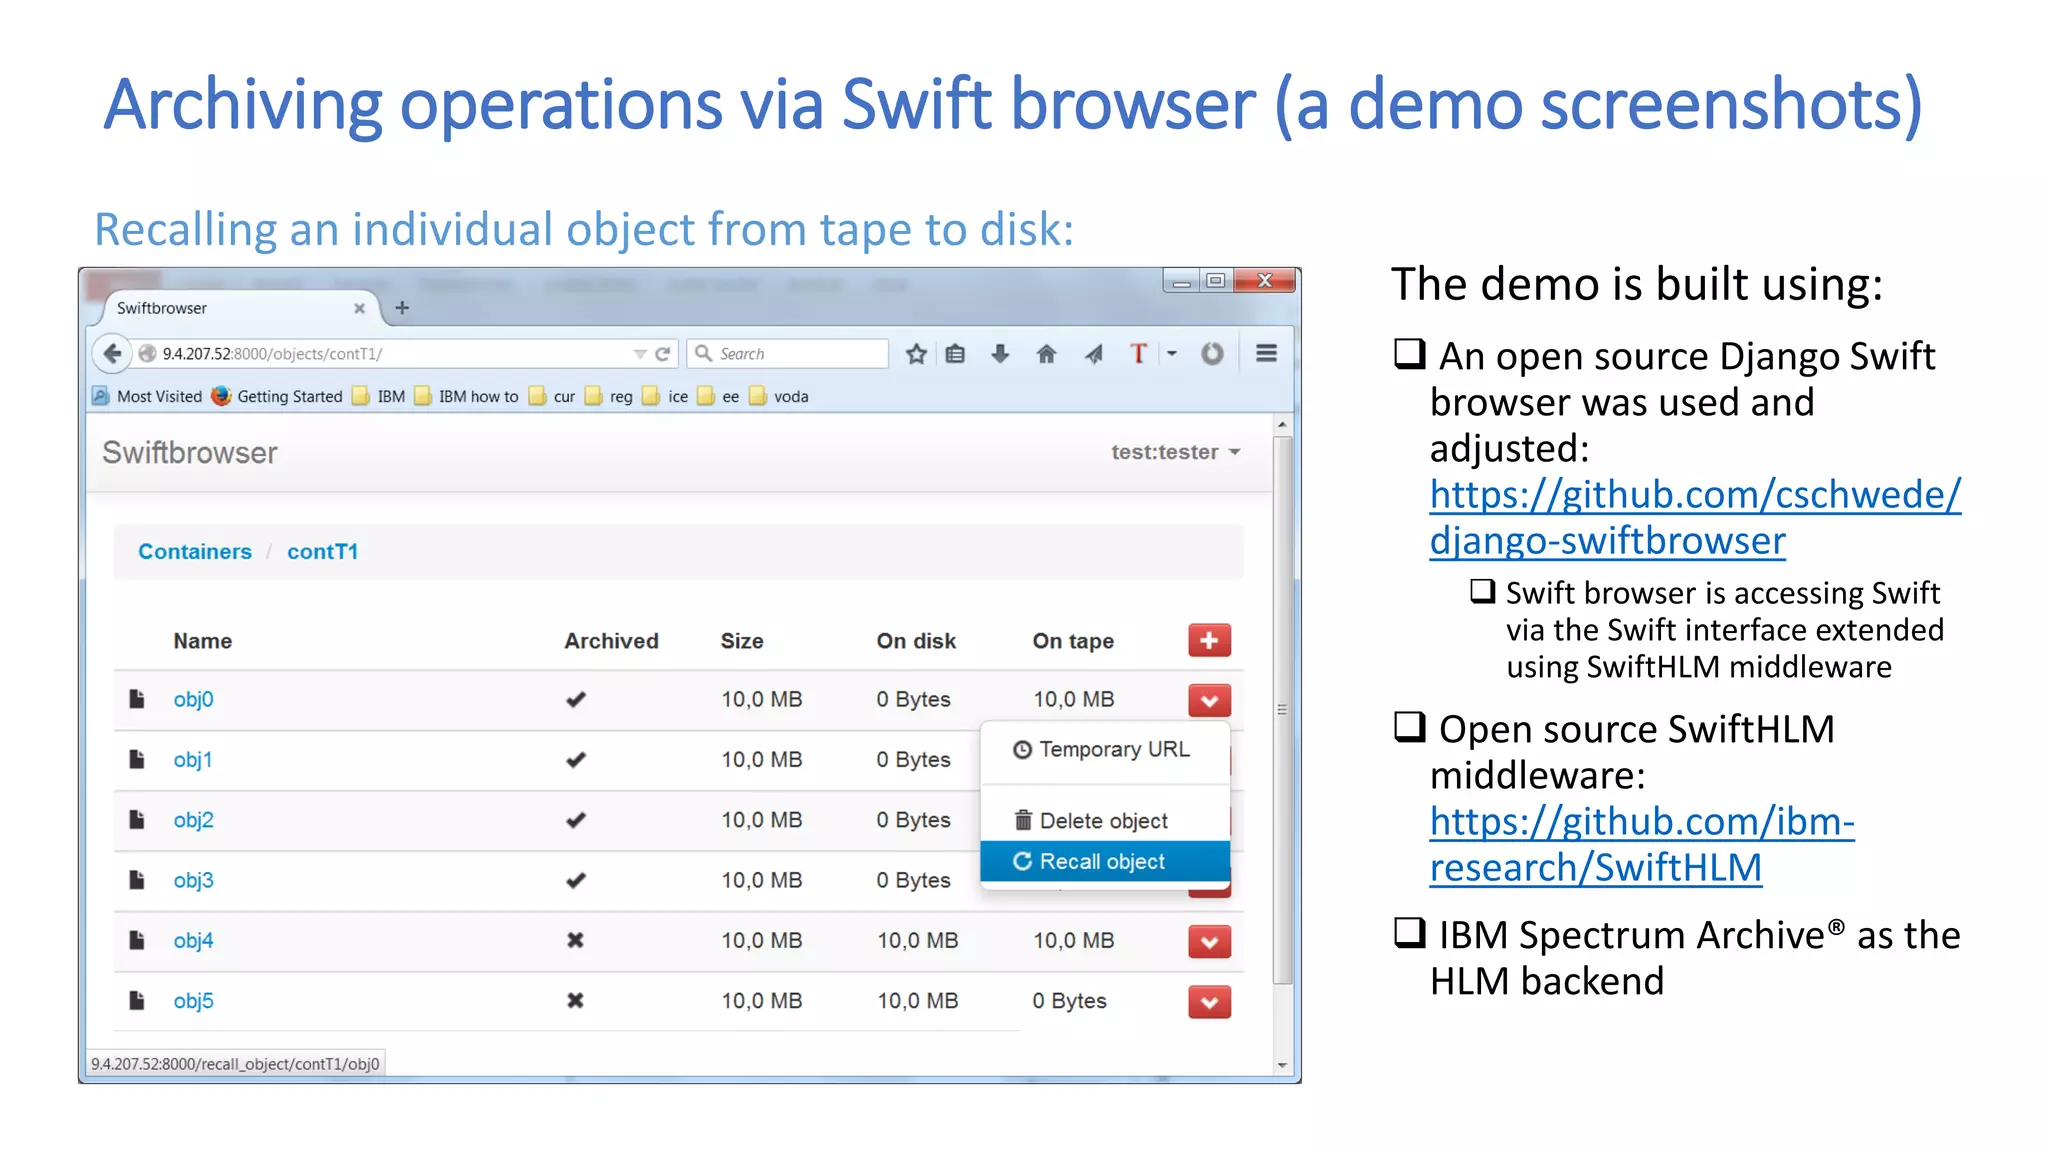Choose Delete object from the menu
The image size is (2048, 1152).
(x=1105, y=820)
